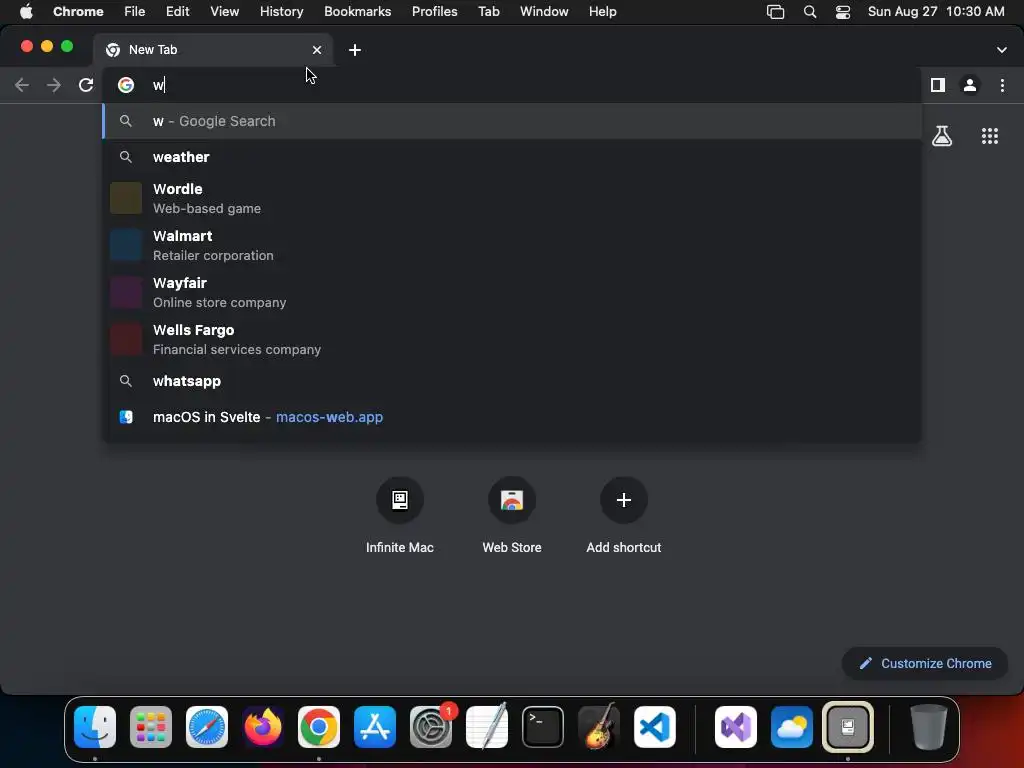
Task: Open the Apple menu
Action: [x=26, y=11]
